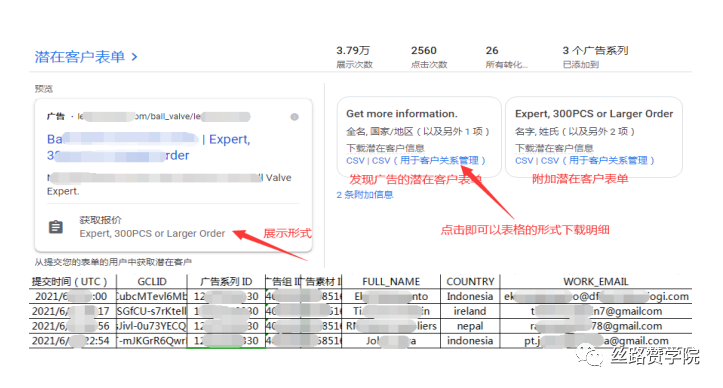Select the GCLID column header
This screenshot has width=723, height=388.
click(152, 281)
